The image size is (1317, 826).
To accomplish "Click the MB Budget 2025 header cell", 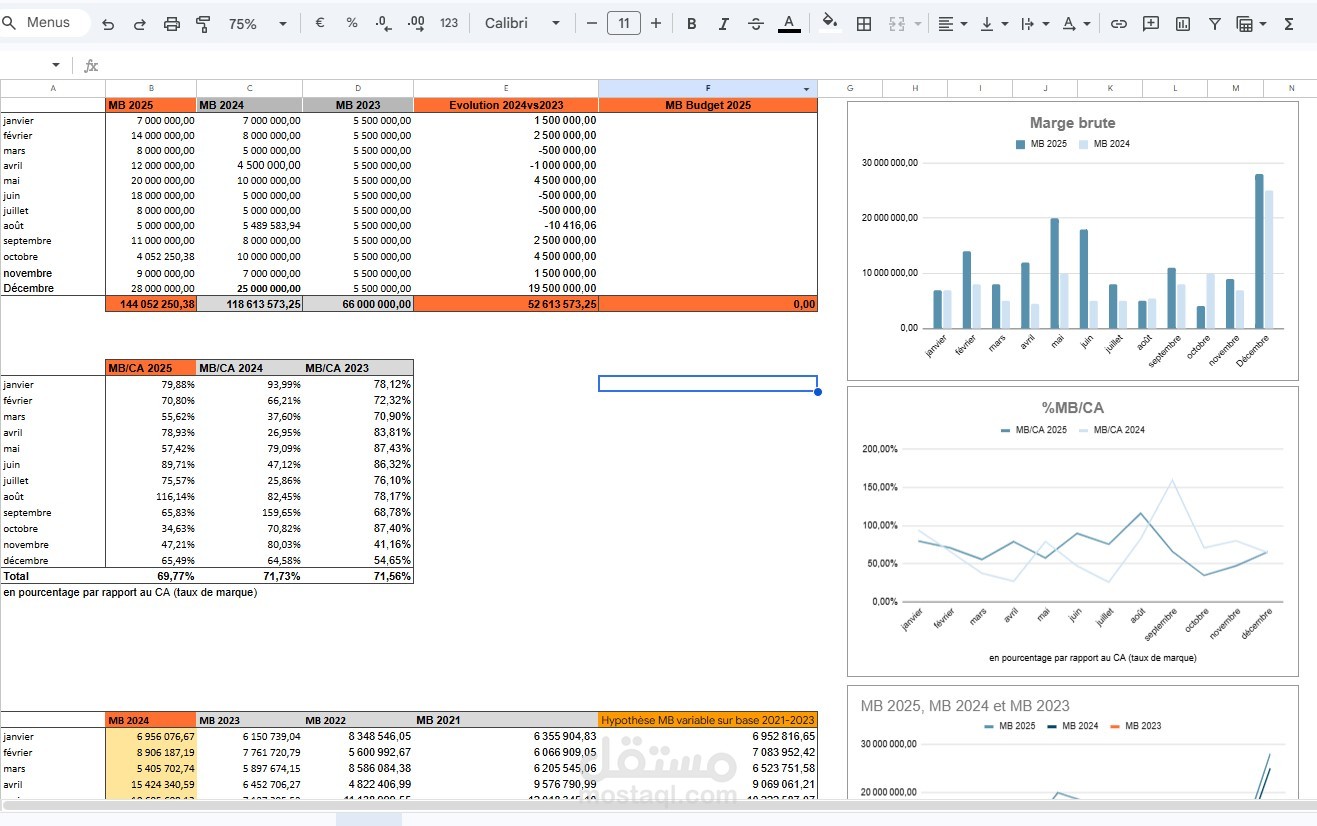I will (x=708, y=105).
